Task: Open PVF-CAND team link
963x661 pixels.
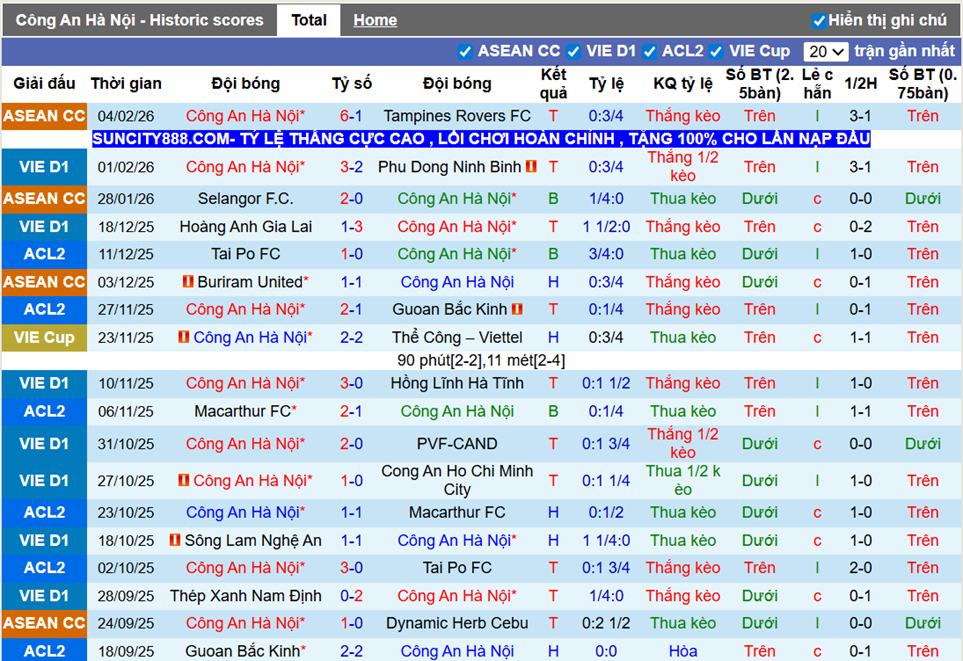Action: pyautogui.click(x=457, y=444)
